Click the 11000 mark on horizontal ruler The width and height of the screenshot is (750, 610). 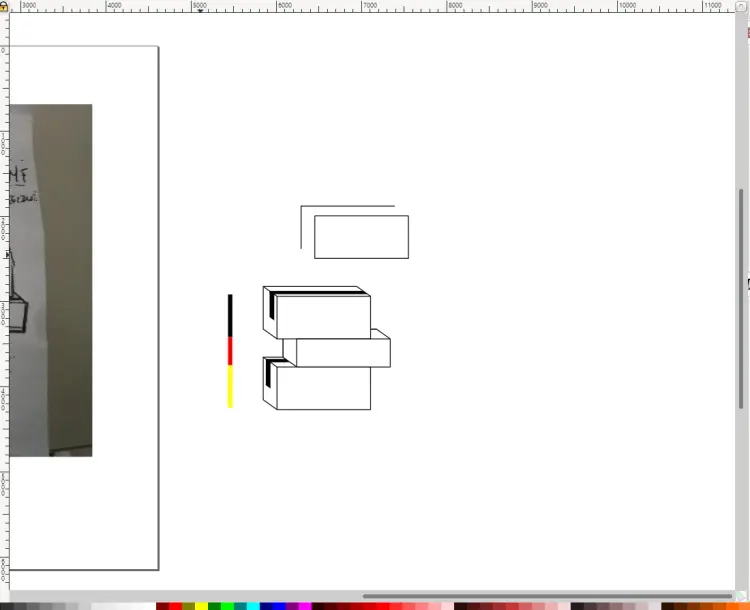tap(712, 5)
